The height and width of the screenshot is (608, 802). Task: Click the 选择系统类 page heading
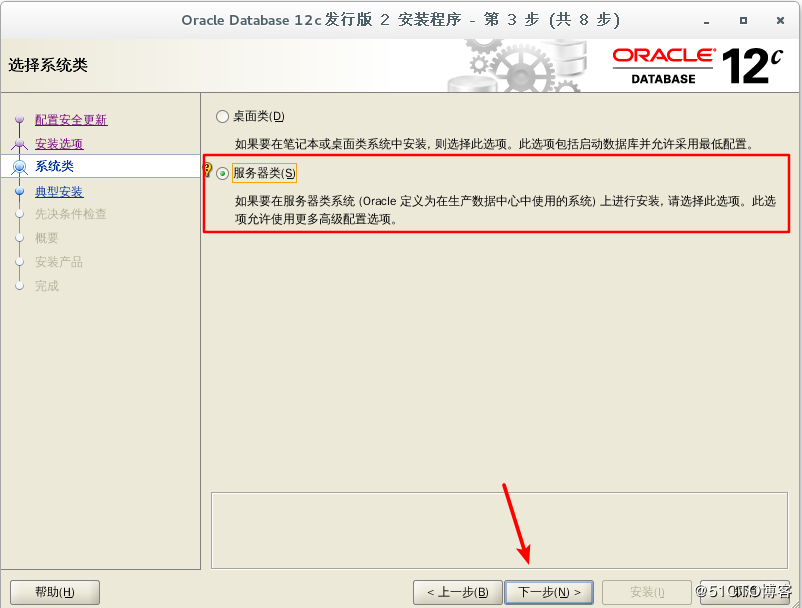48,65
